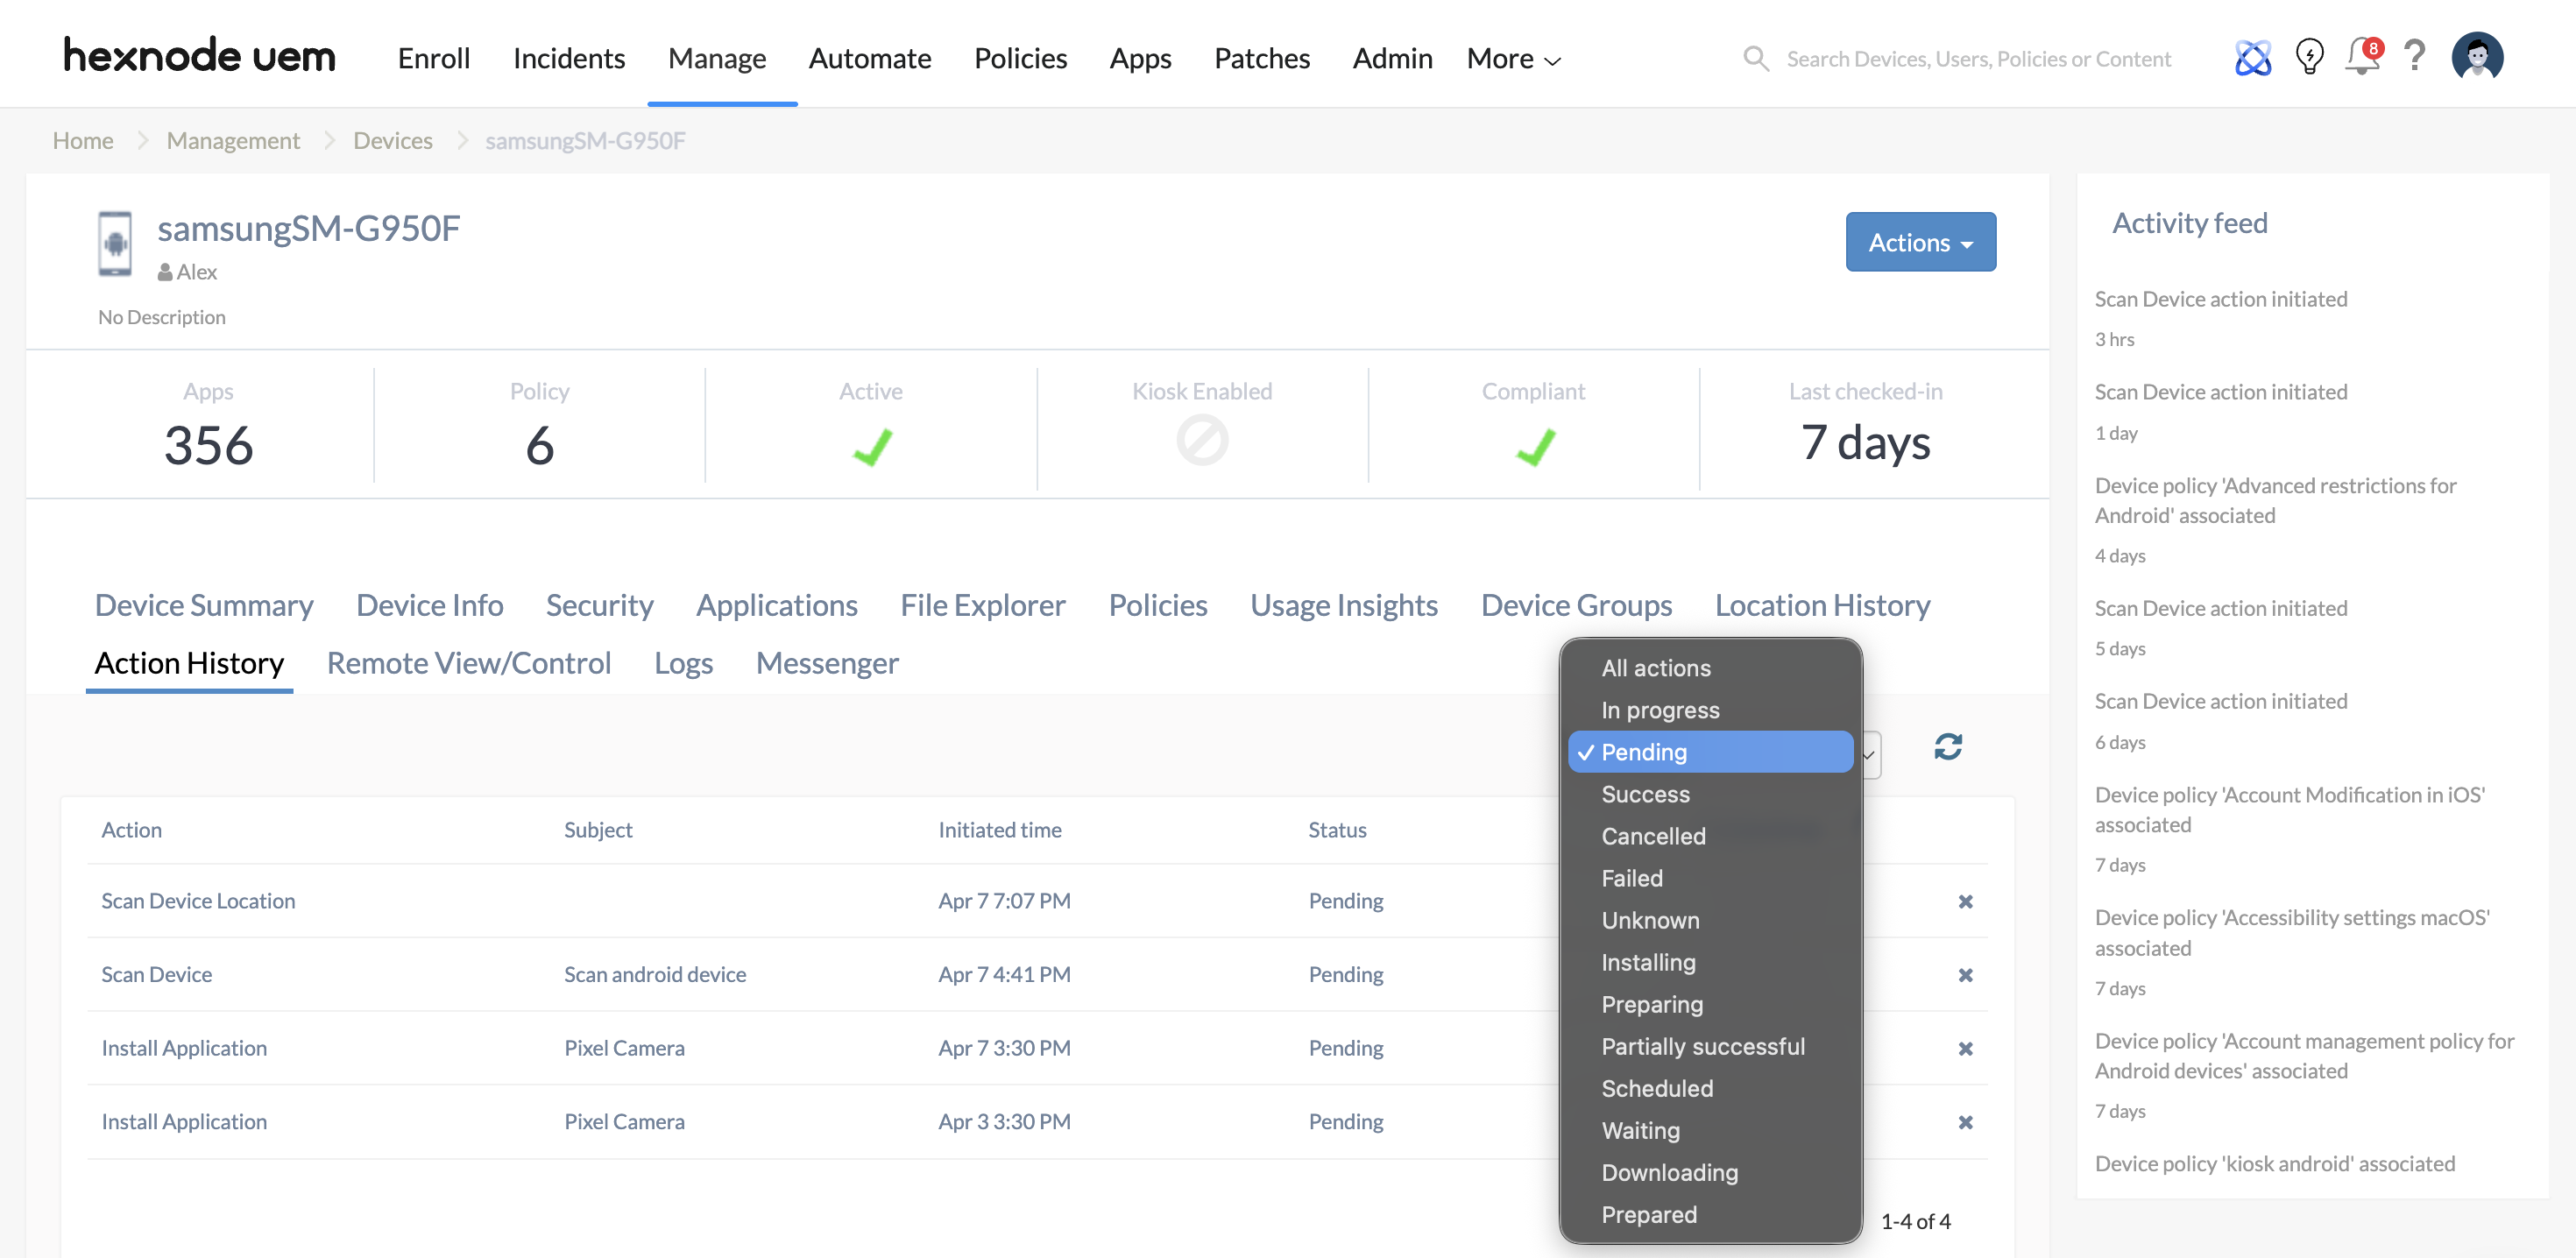Viewport: 2576px width, 1258px height.
Task: Click the lightbulb tips icon
Action: tap(2309, 57)
